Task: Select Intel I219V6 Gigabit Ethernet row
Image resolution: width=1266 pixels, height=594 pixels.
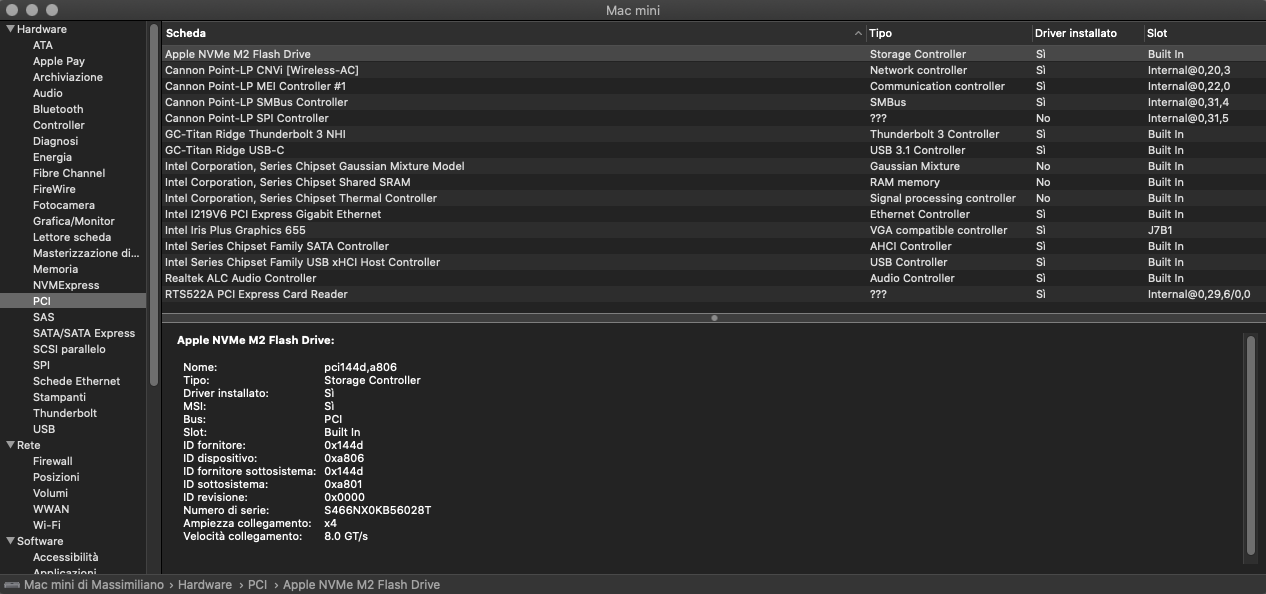Action: coord(714,214)
